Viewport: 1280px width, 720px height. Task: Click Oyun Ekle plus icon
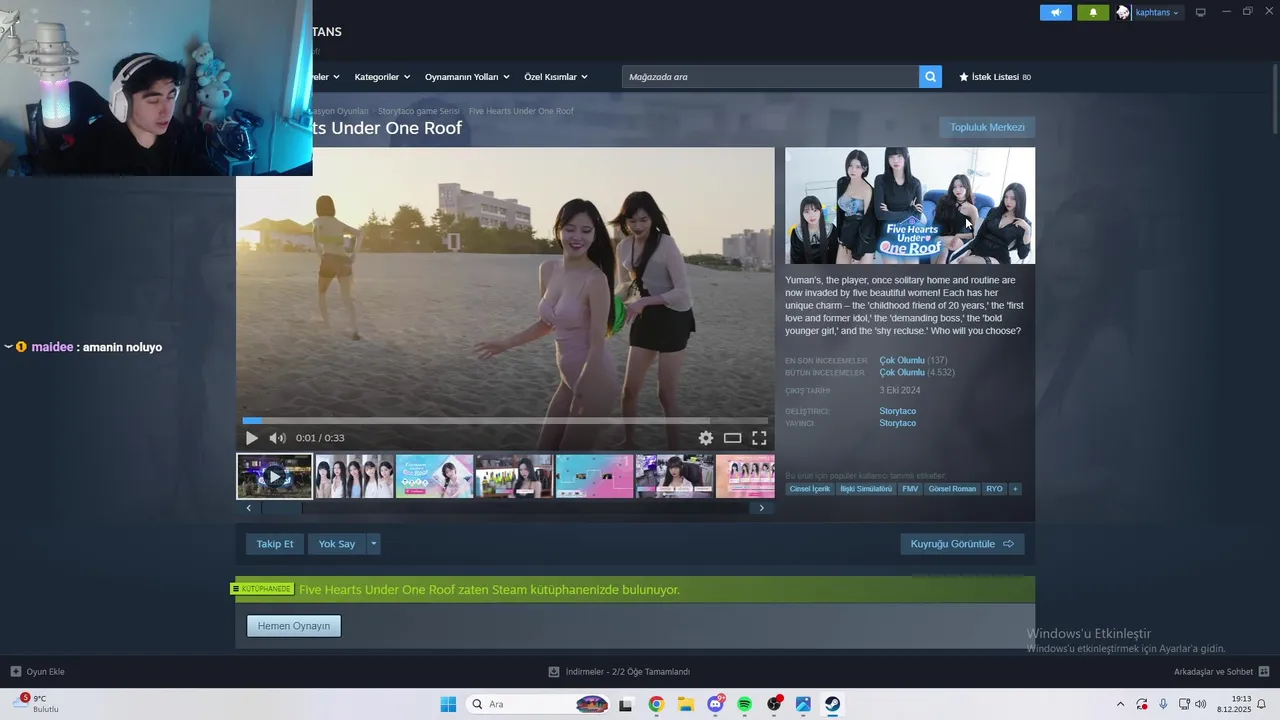pos(15,671)
